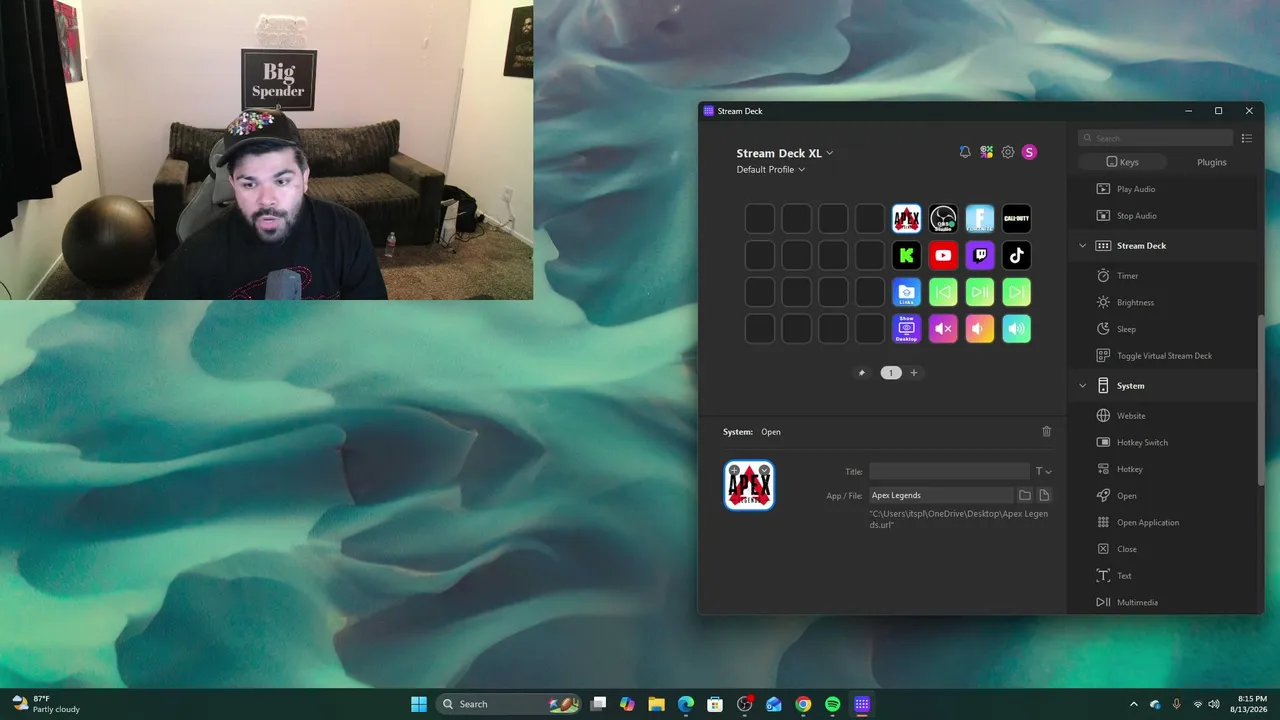The width and height of the screenshot is (1280, 720).
Task: Open icon options dropdown on key preview
Action: pyautogui.click(x=764, y=470)
